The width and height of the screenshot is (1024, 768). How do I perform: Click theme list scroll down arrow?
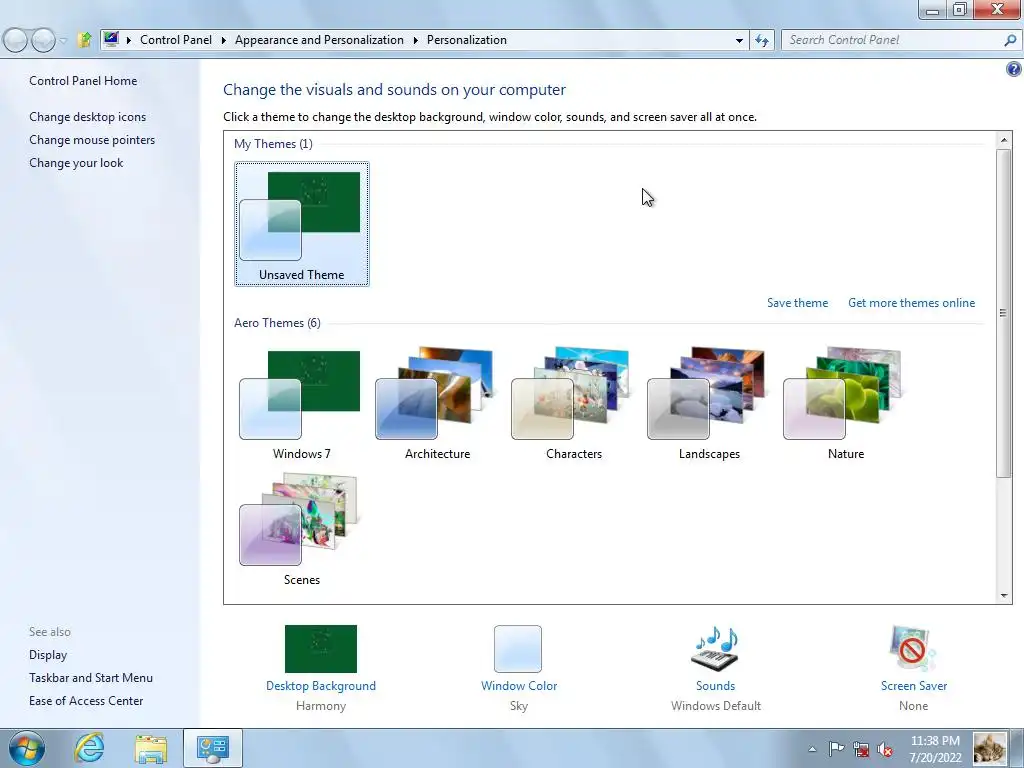coord(1004,596)
